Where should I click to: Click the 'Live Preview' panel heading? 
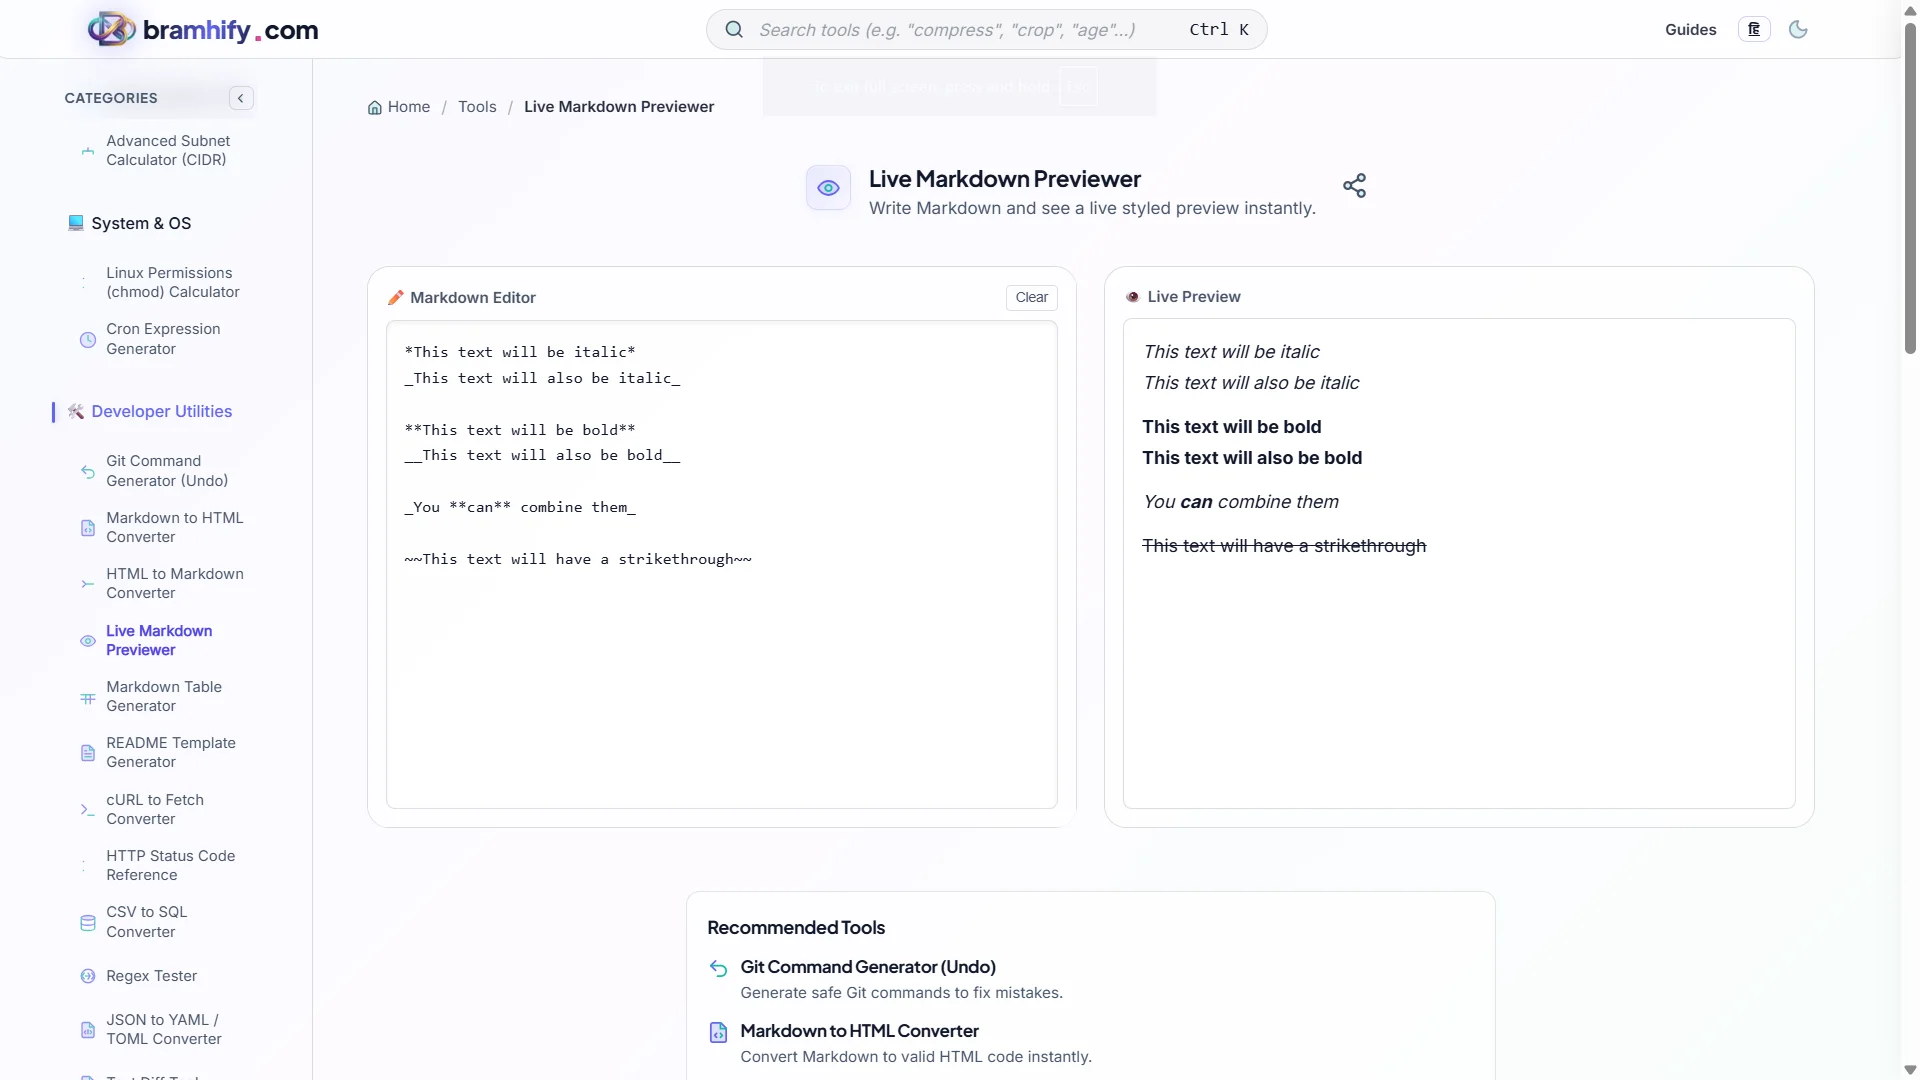[x=1194, y=297]
